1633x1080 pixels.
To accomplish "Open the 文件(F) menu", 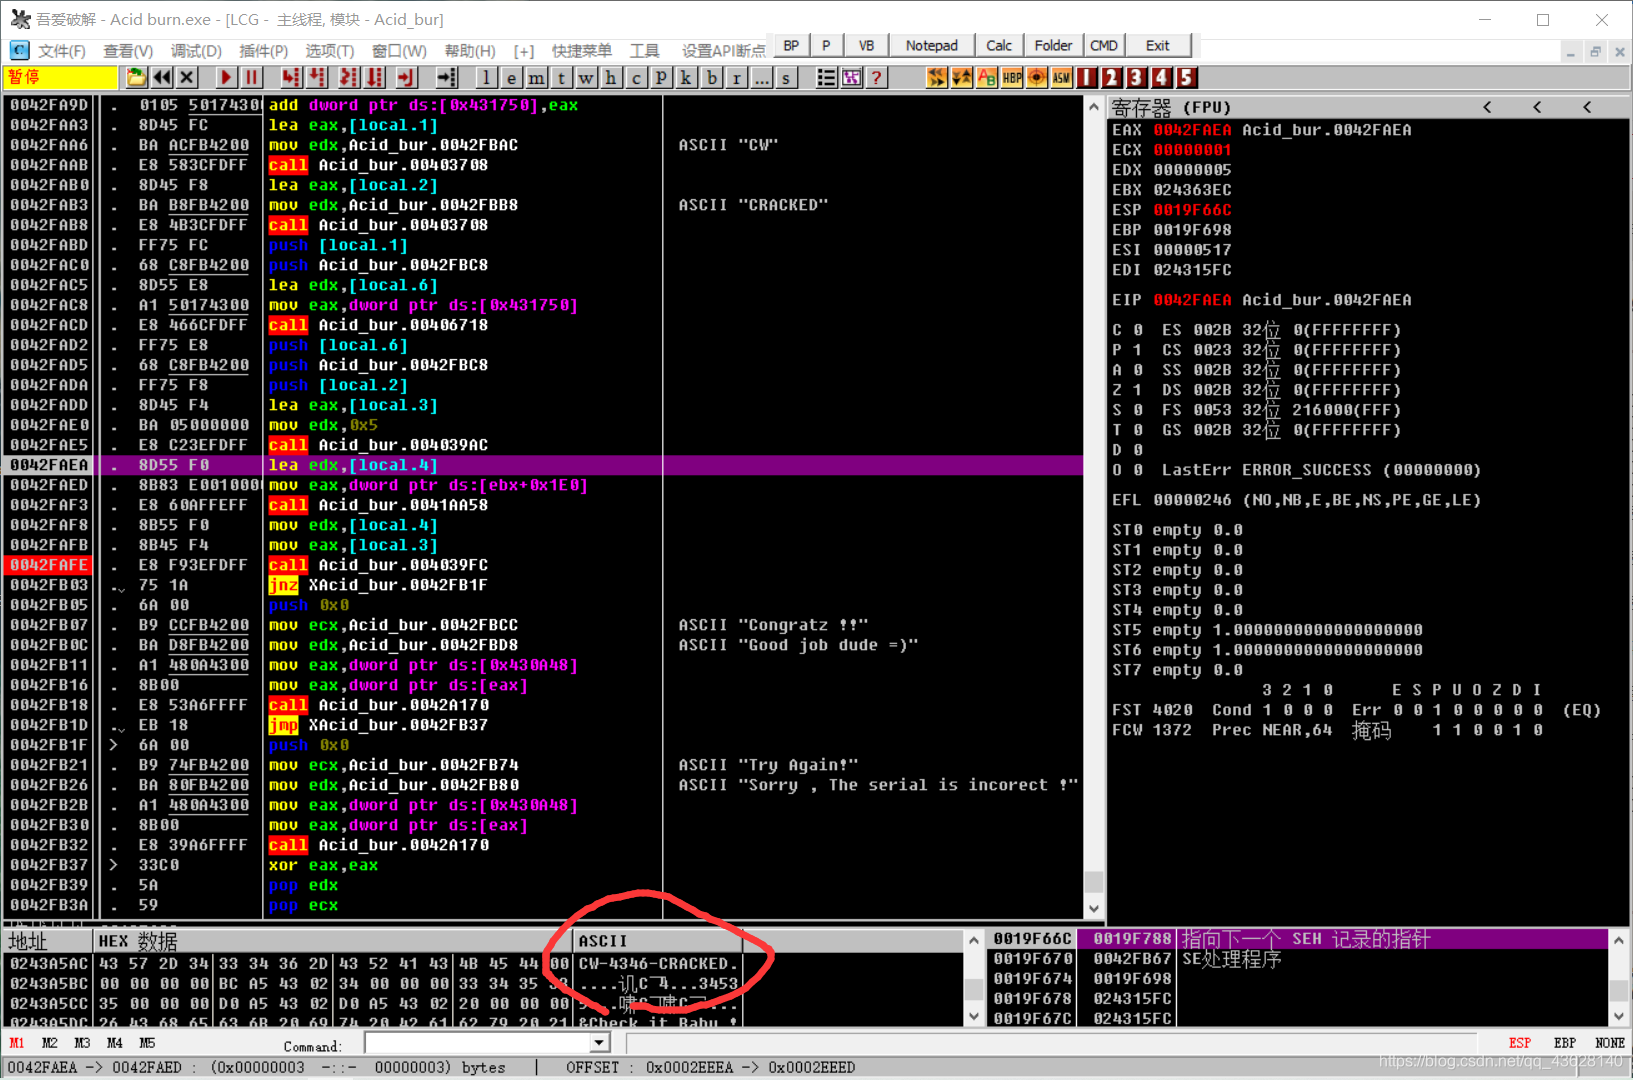I will pos(62,51).
